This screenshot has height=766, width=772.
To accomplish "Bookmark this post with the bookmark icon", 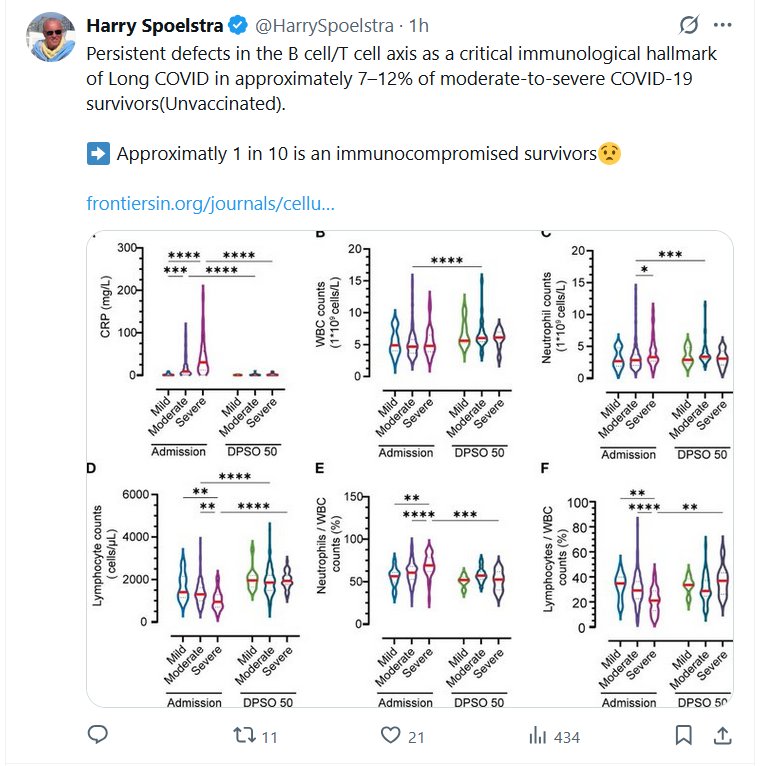I will pyautogui.click(x=683, y=736).
